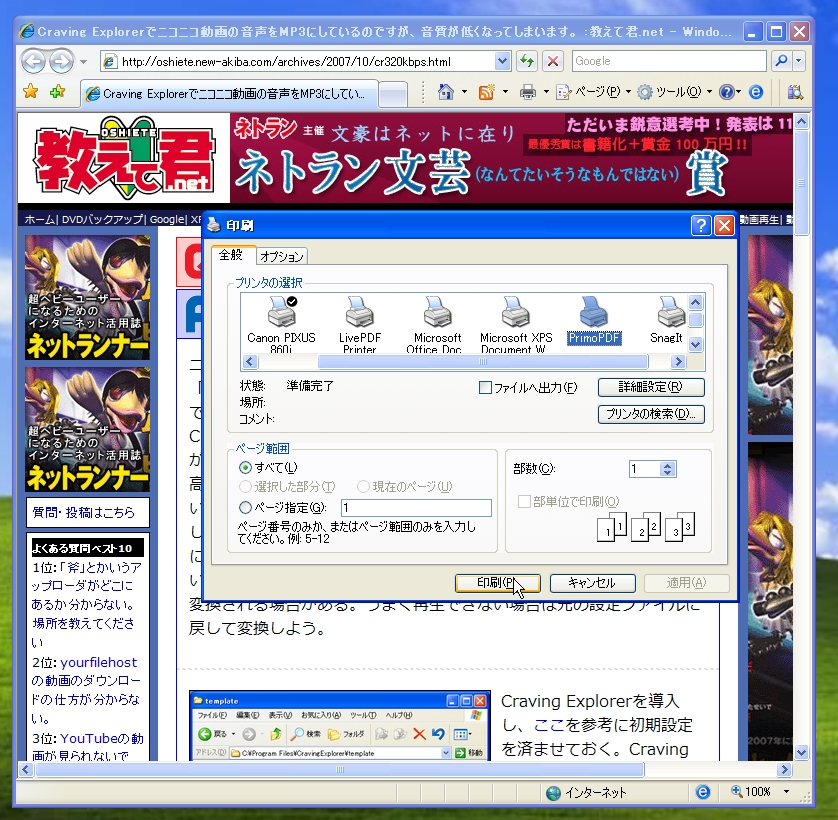Stop page loading with the red X button
The width and height of the screenshot is (838, 820).
coord(553,61)
